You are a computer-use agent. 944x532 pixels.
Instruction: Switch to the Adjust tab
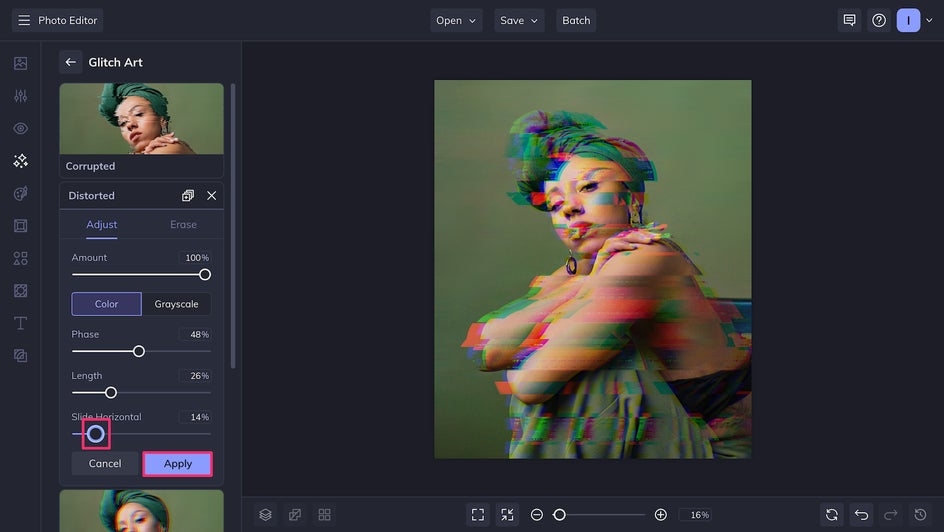pos(101,224)
